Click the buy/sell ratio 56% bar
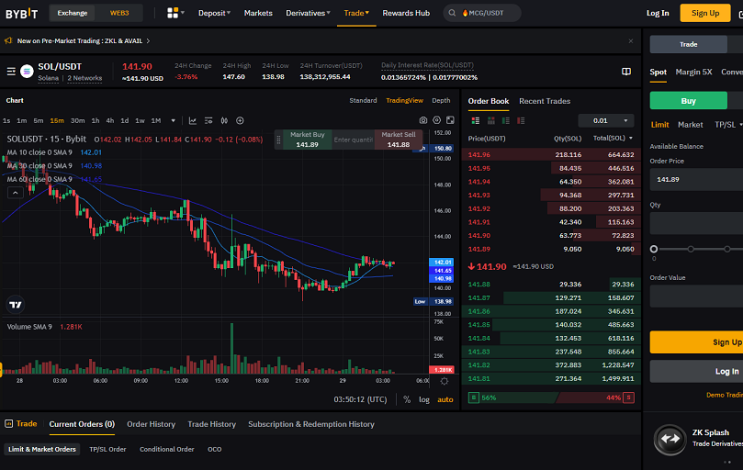The height and width of the screenshot is (470, 743). [x=514, y=398]
